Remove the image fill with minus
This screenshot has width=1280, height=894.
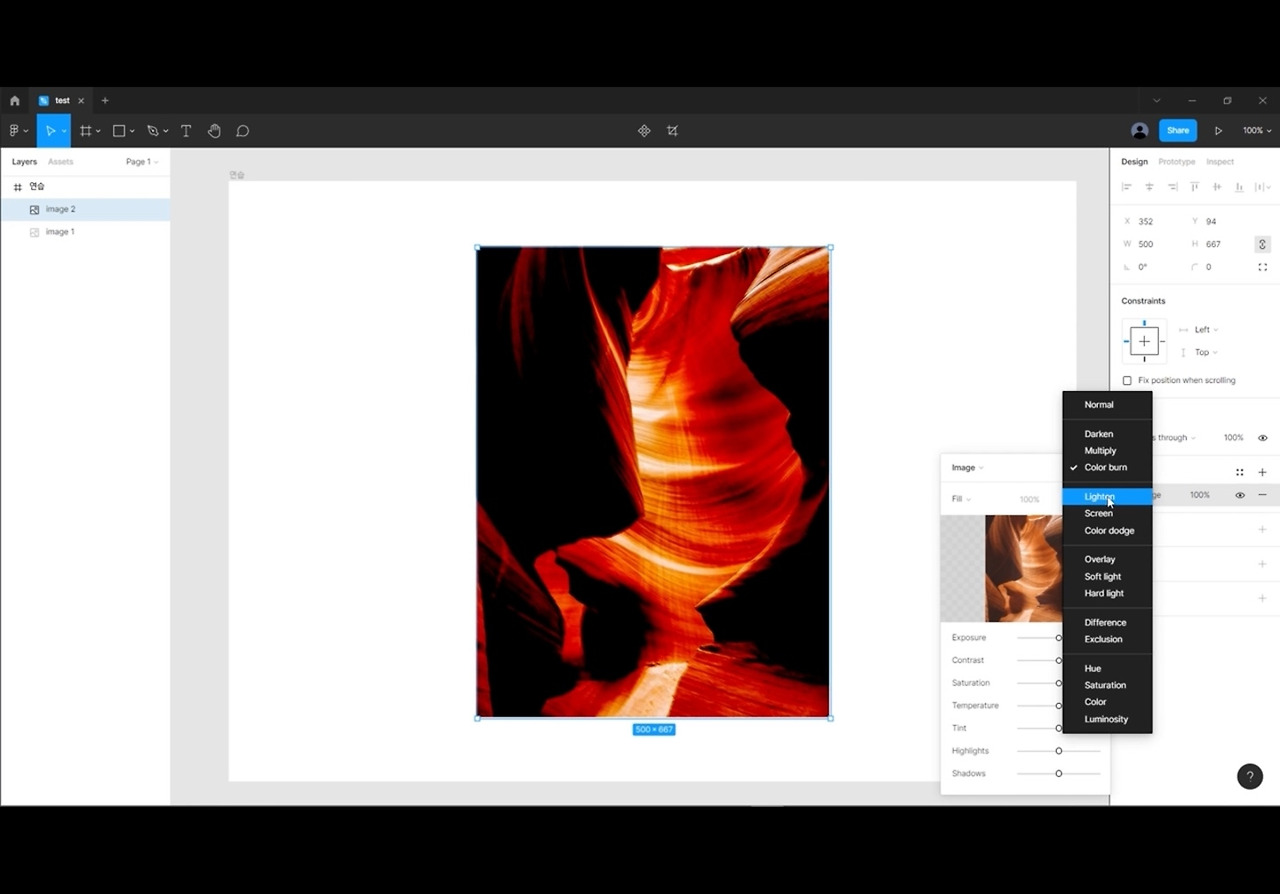coord(1262,495)
